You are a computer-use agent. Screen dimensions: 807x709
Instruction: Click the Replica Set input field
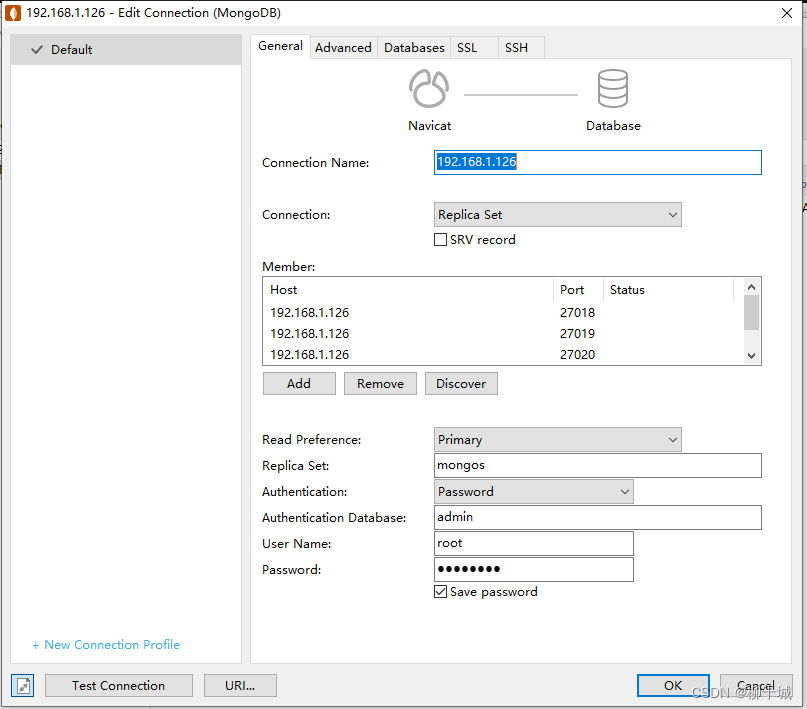click(x=598, y=465)
